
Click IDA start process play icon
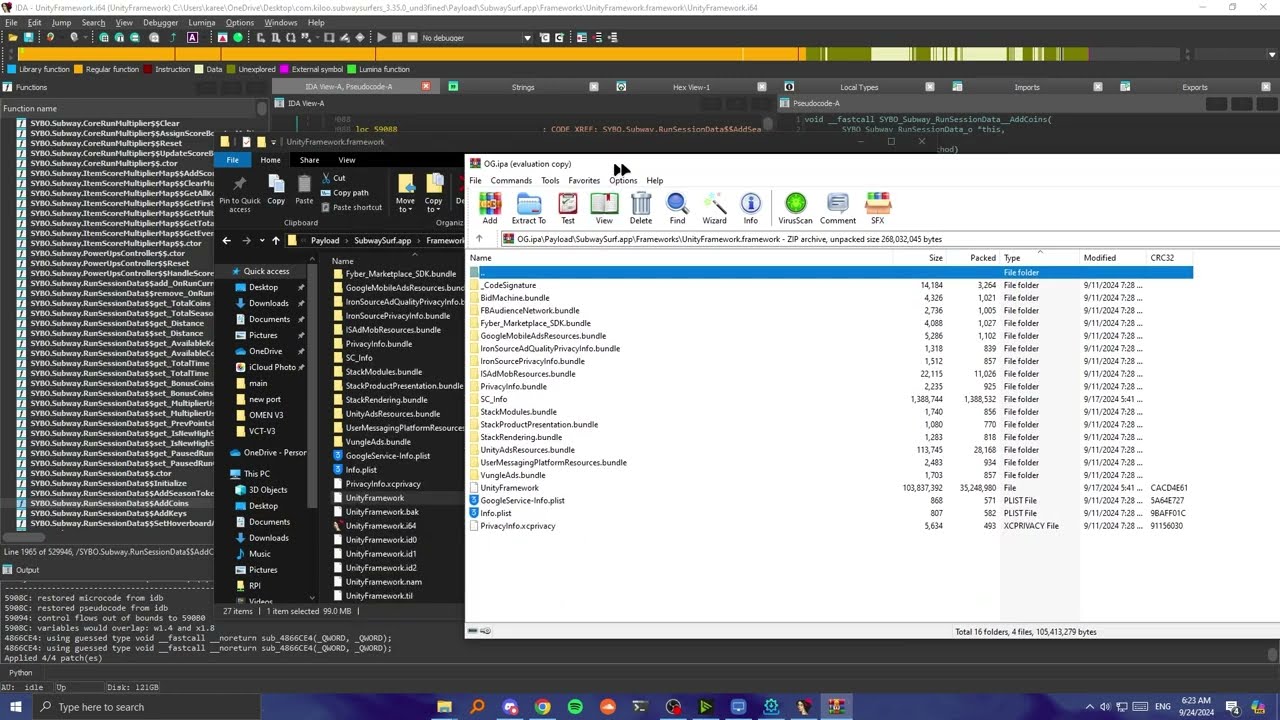tap(381, 38)
